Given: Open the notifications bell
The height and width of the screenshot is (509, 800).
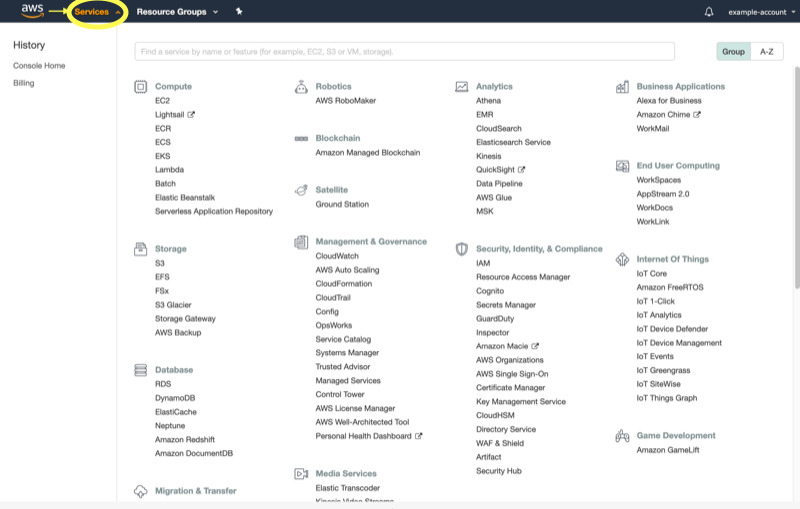Looking at the screenshot, I should click(x=709, y=12).
